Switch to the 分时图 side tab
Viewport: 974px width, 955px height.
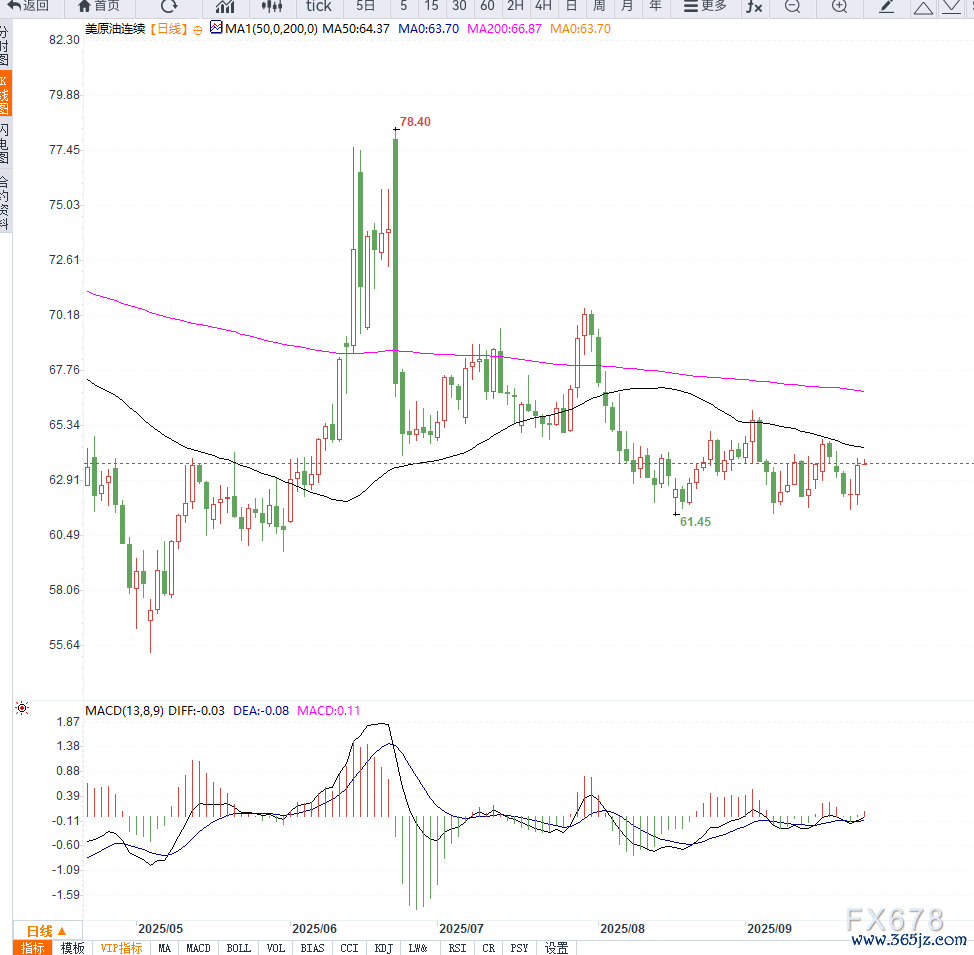5,47
